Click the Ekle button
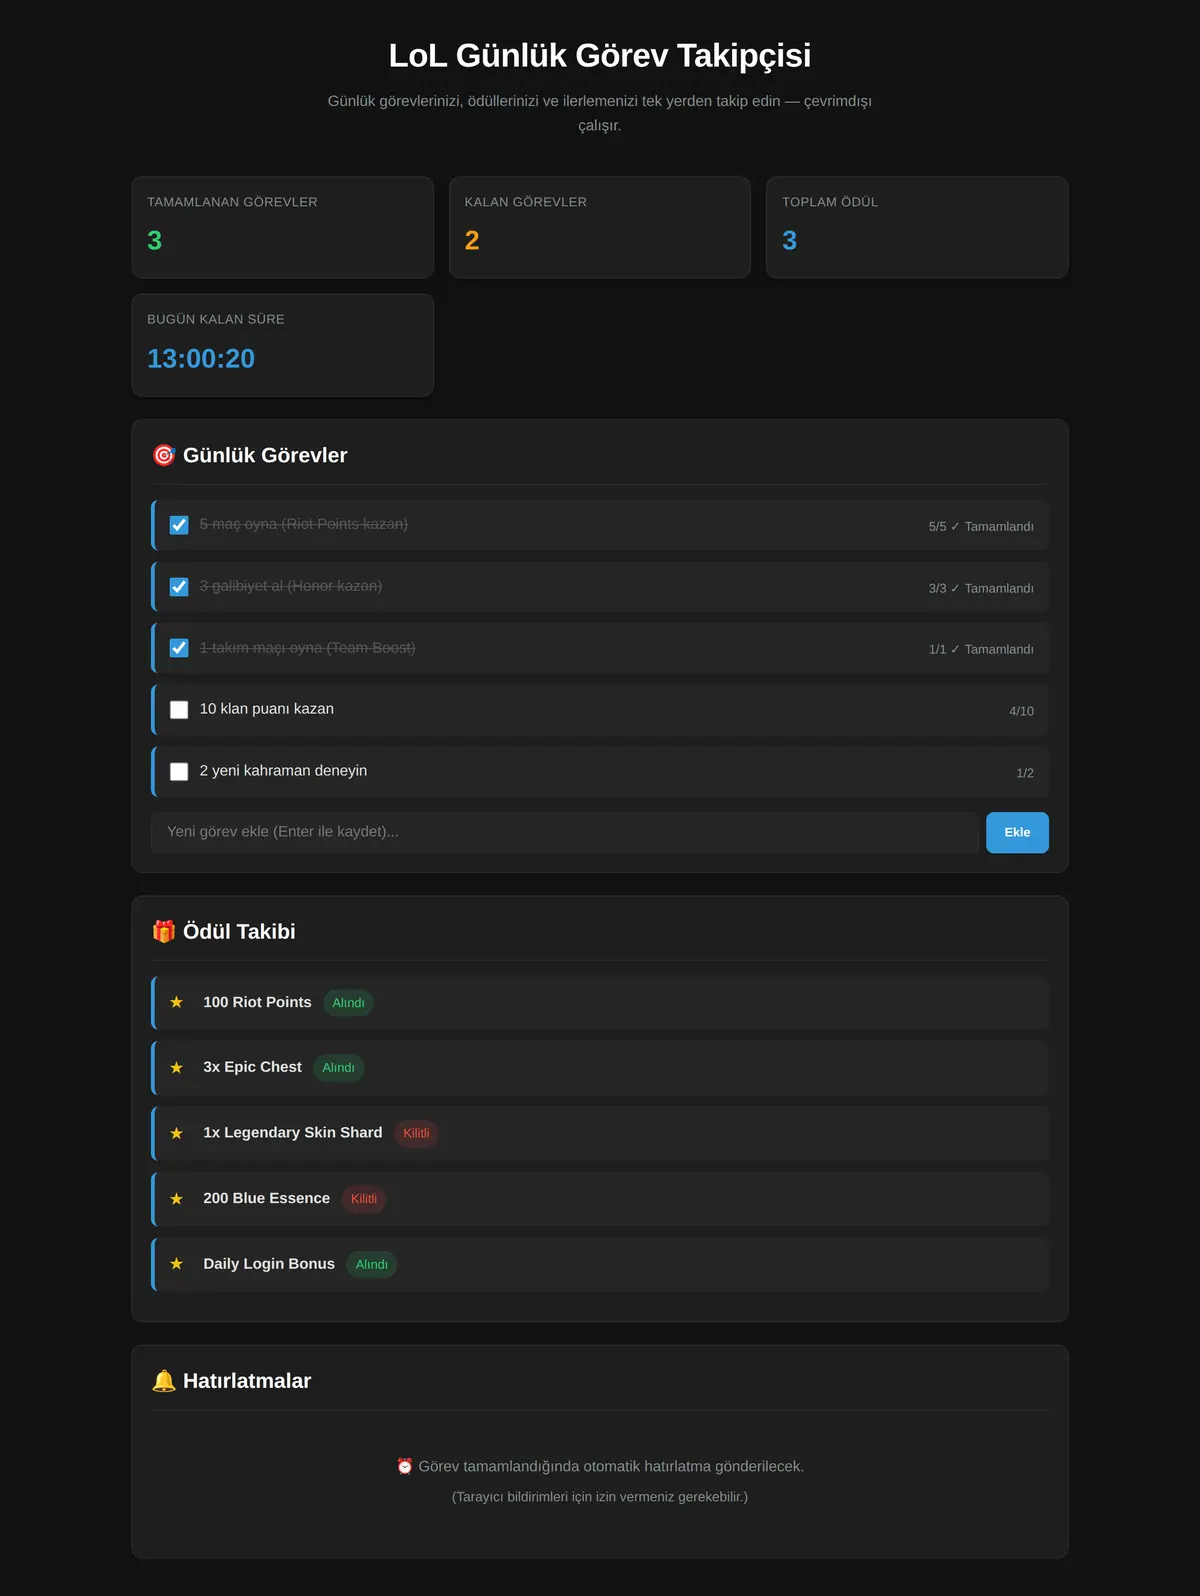The width and height of the screenshot is (1200, 1596). click(1017, 832)
